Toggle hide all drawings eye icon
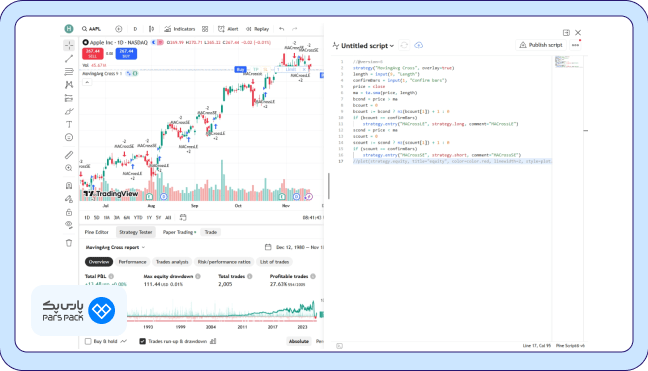 click(69, 225)
